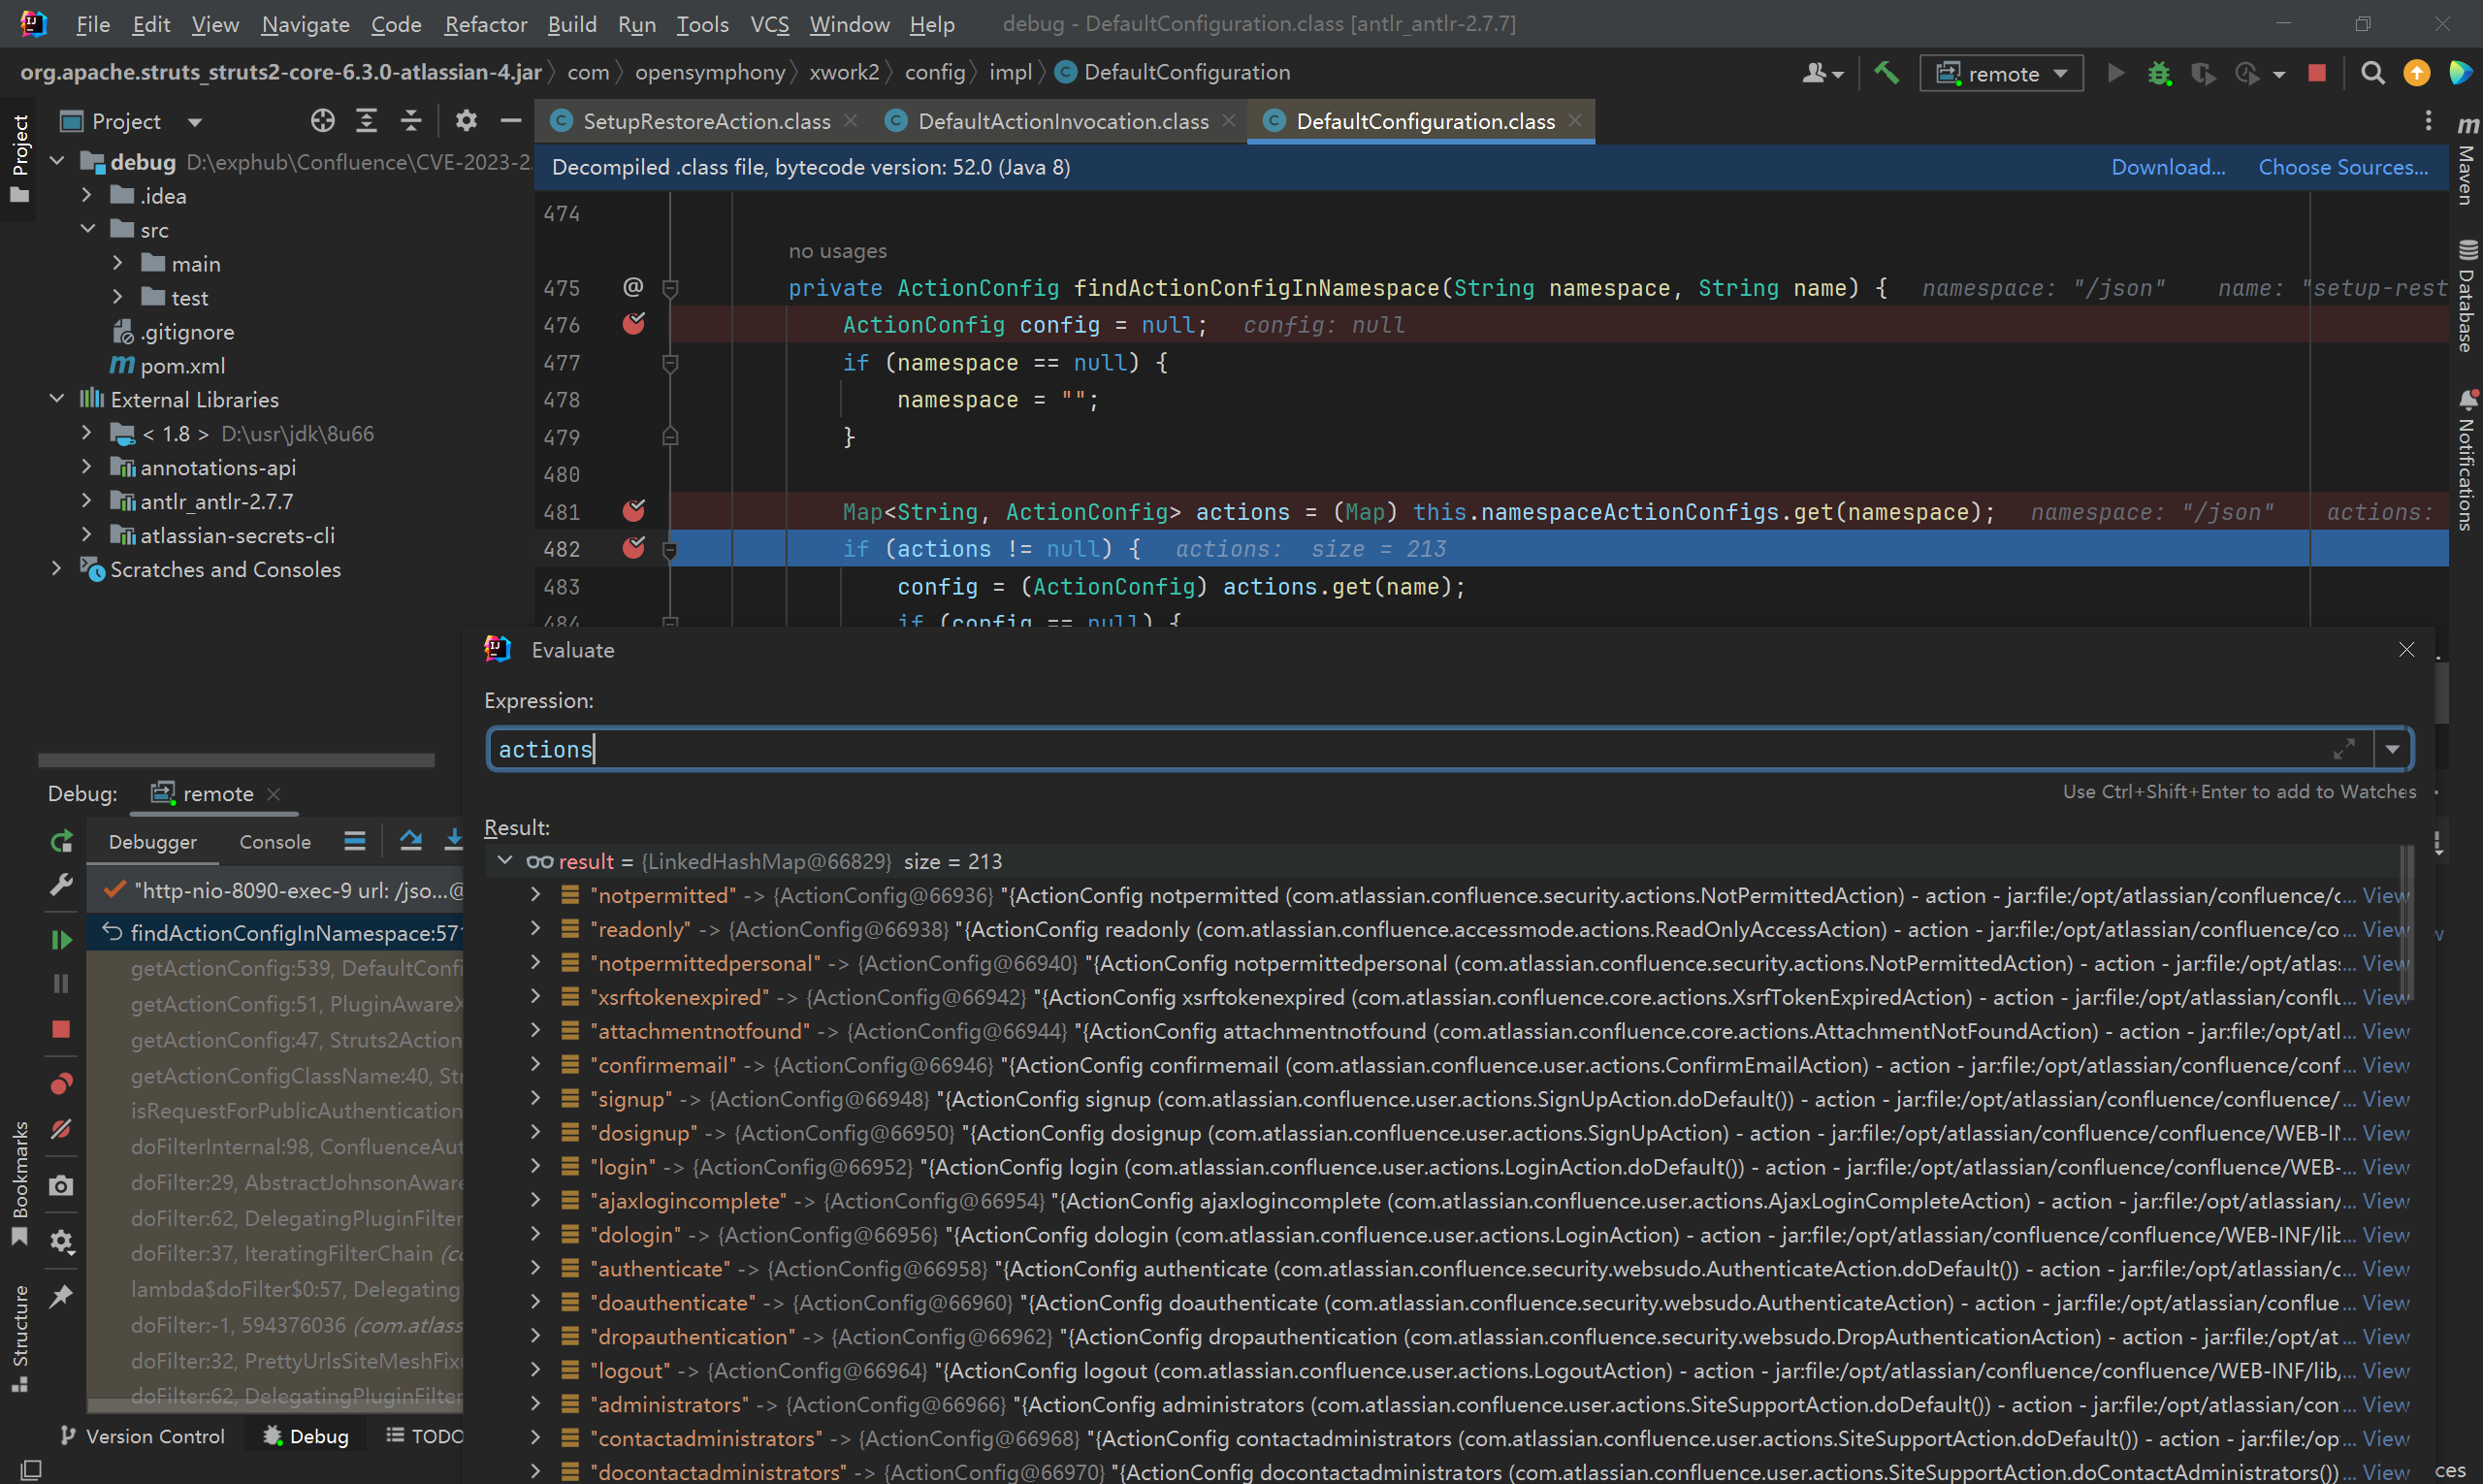The image size is (2483, 1484).
Task: Close the Evaluate dialog
Action: coord(2406,650)
